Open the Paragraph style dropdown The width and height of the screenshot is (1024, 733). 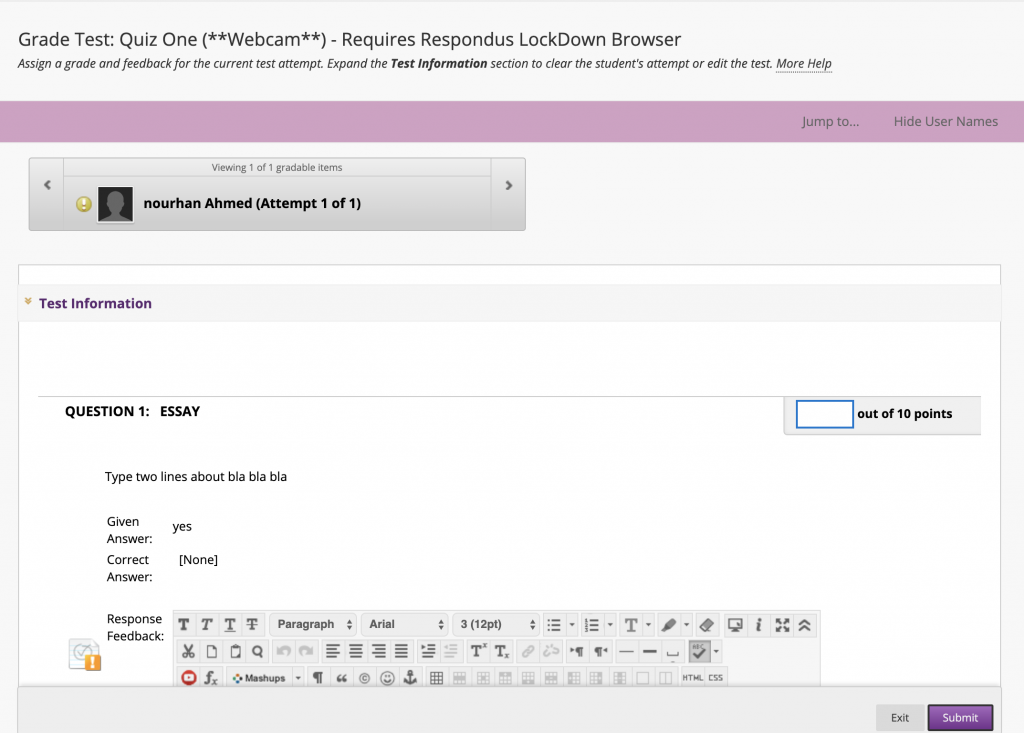click(x=312, y=623)
